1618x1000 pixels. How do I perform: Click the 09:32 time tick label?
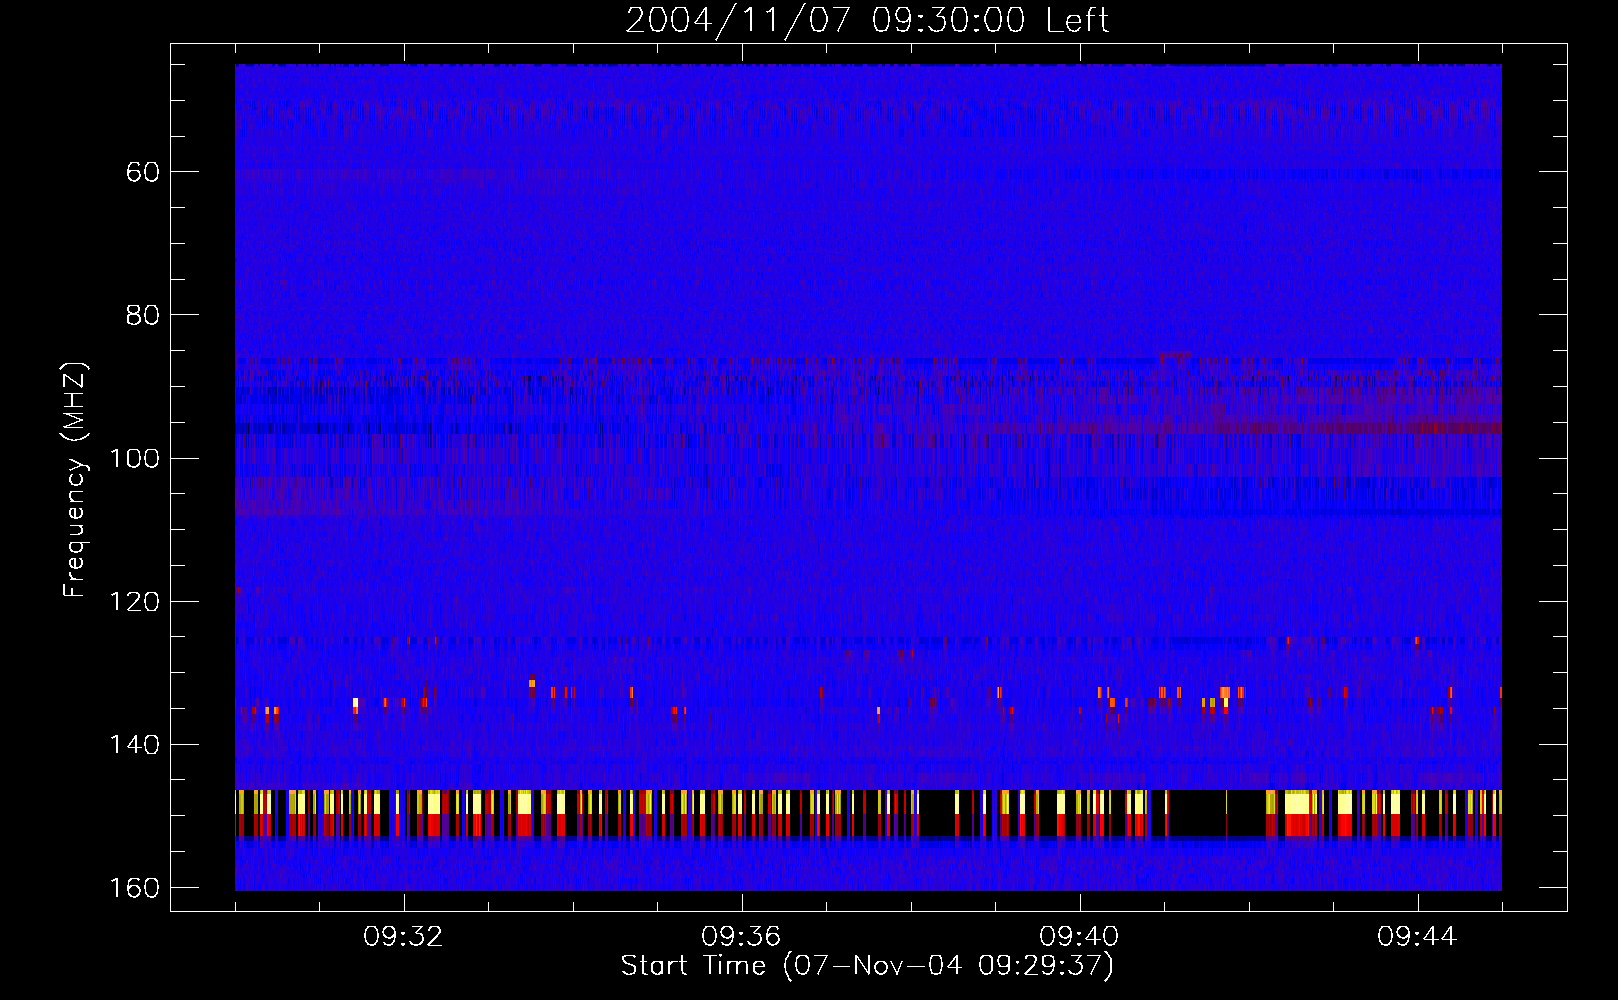pos(404,937)
